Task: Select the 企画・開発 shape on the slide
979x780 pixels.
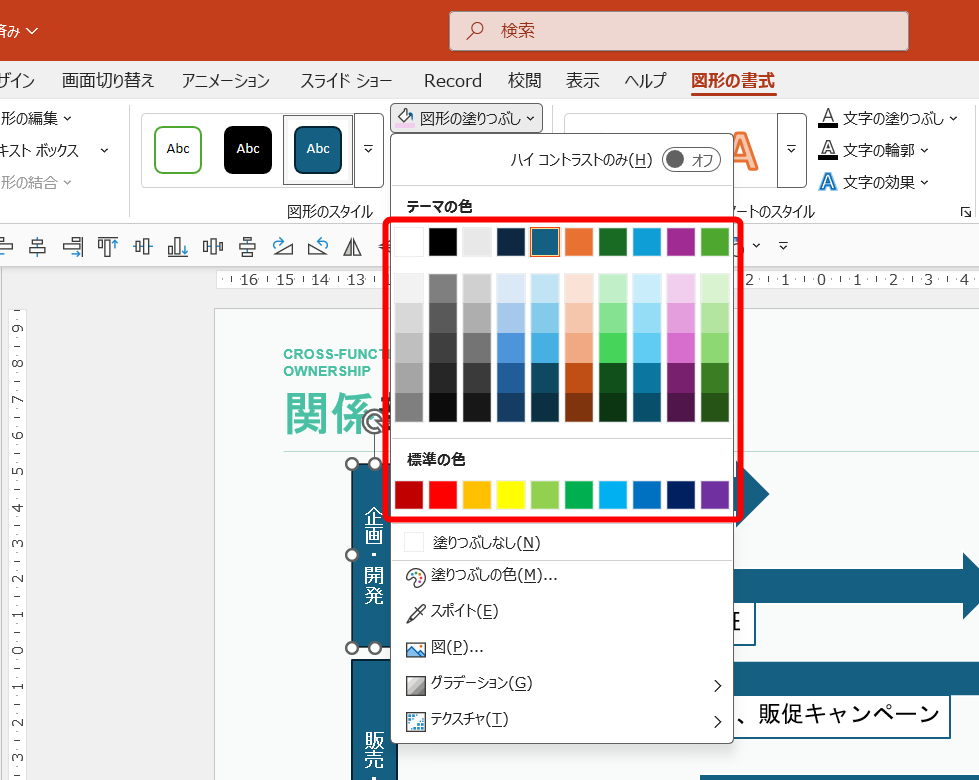Action: coord(373,556)
